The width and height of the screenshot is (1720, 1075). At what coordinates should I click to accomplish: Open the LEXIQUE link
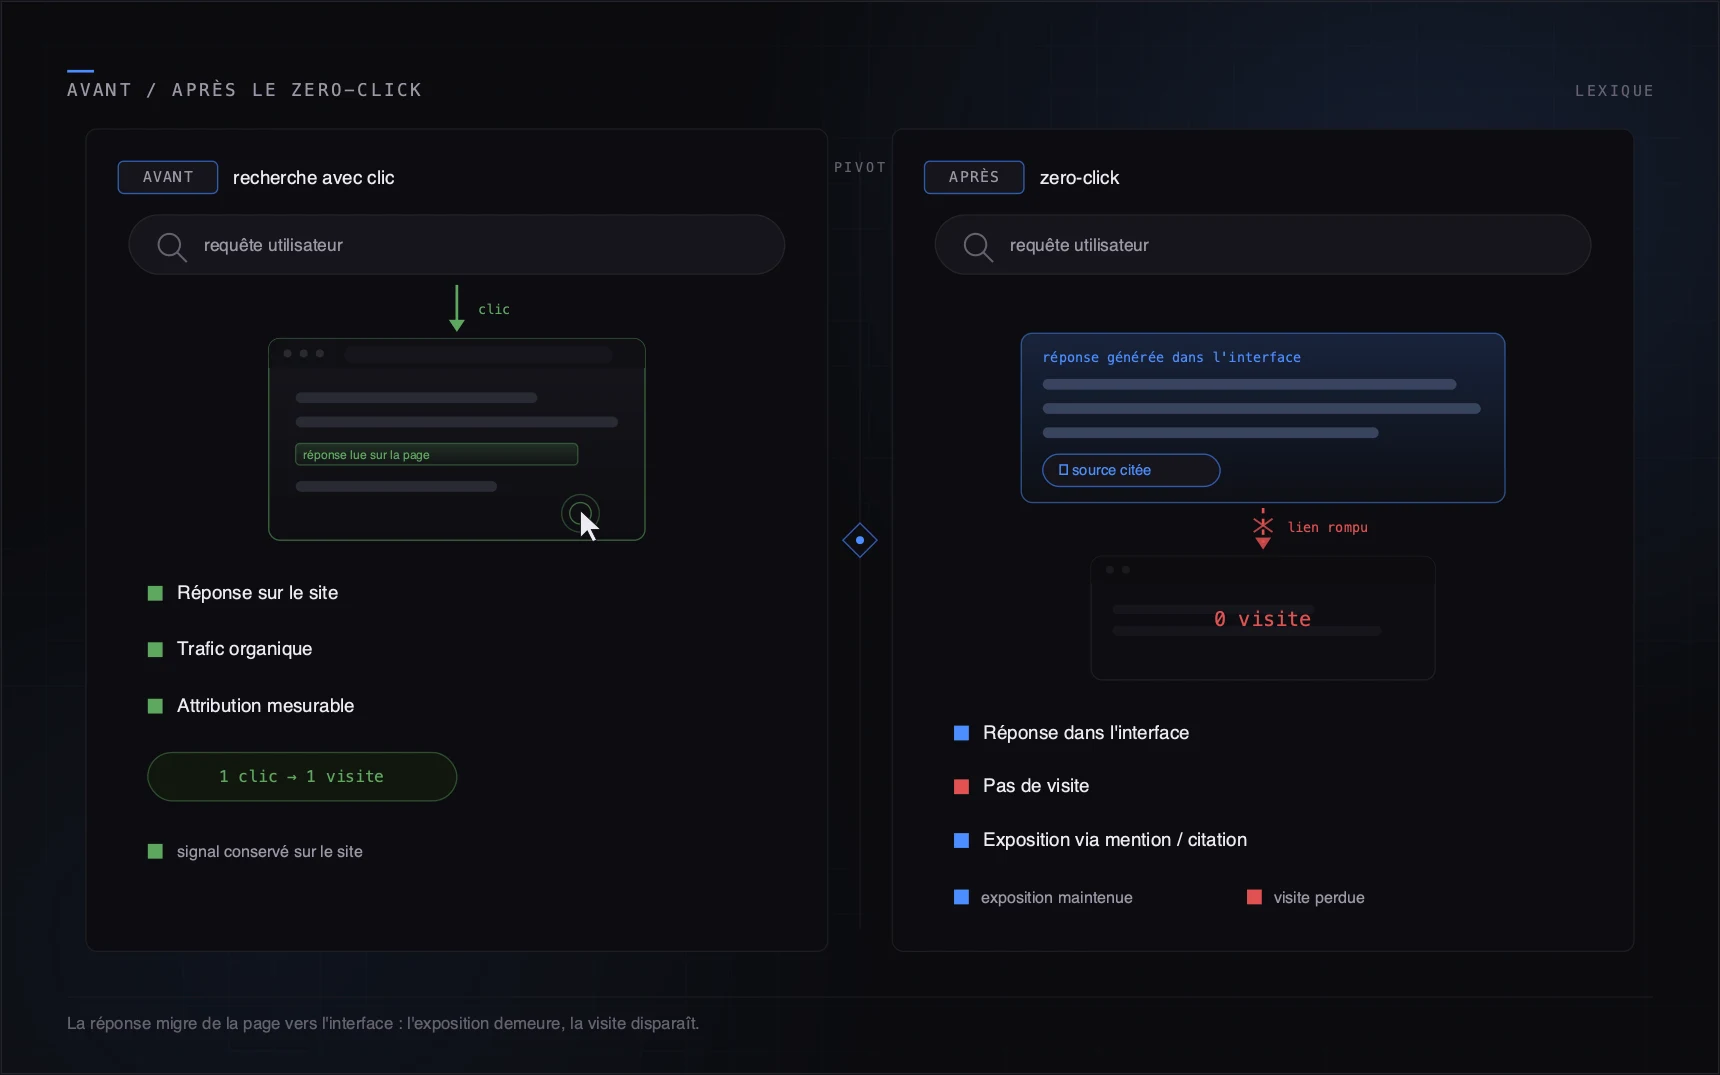[x=1614, y=91]
